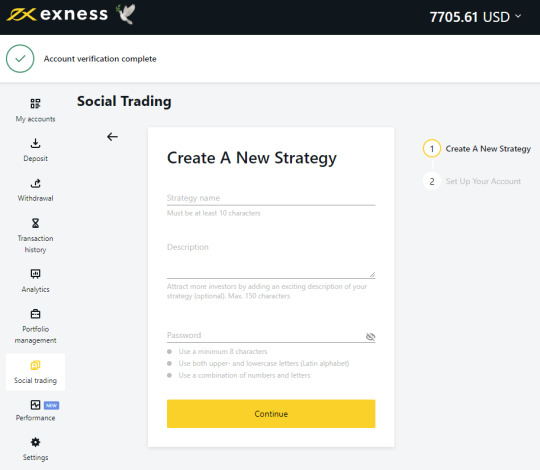Click the Deposit download icon

click(35, 143)
